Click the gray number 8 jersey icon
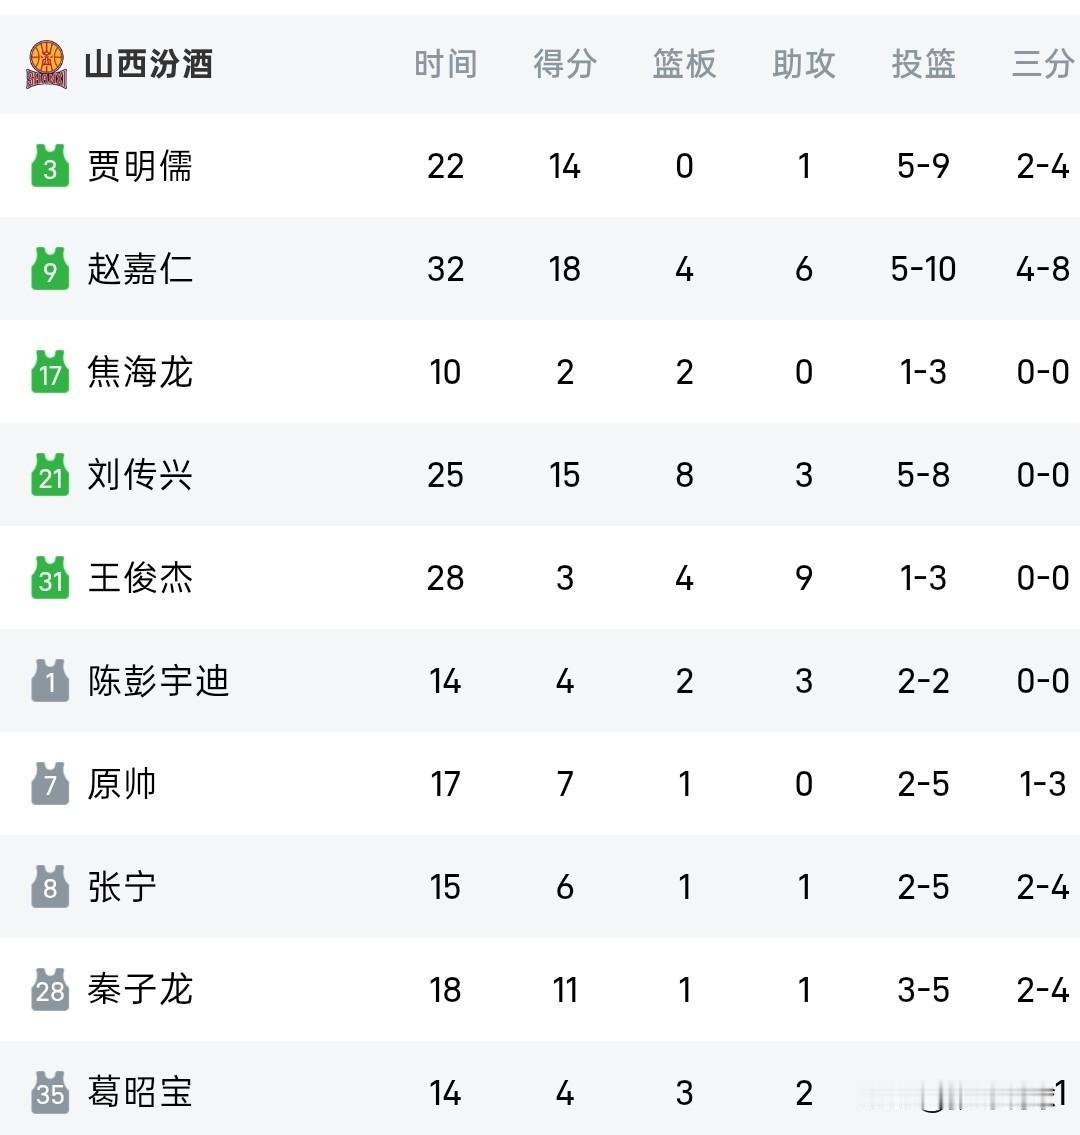 [x=50, y=887]
